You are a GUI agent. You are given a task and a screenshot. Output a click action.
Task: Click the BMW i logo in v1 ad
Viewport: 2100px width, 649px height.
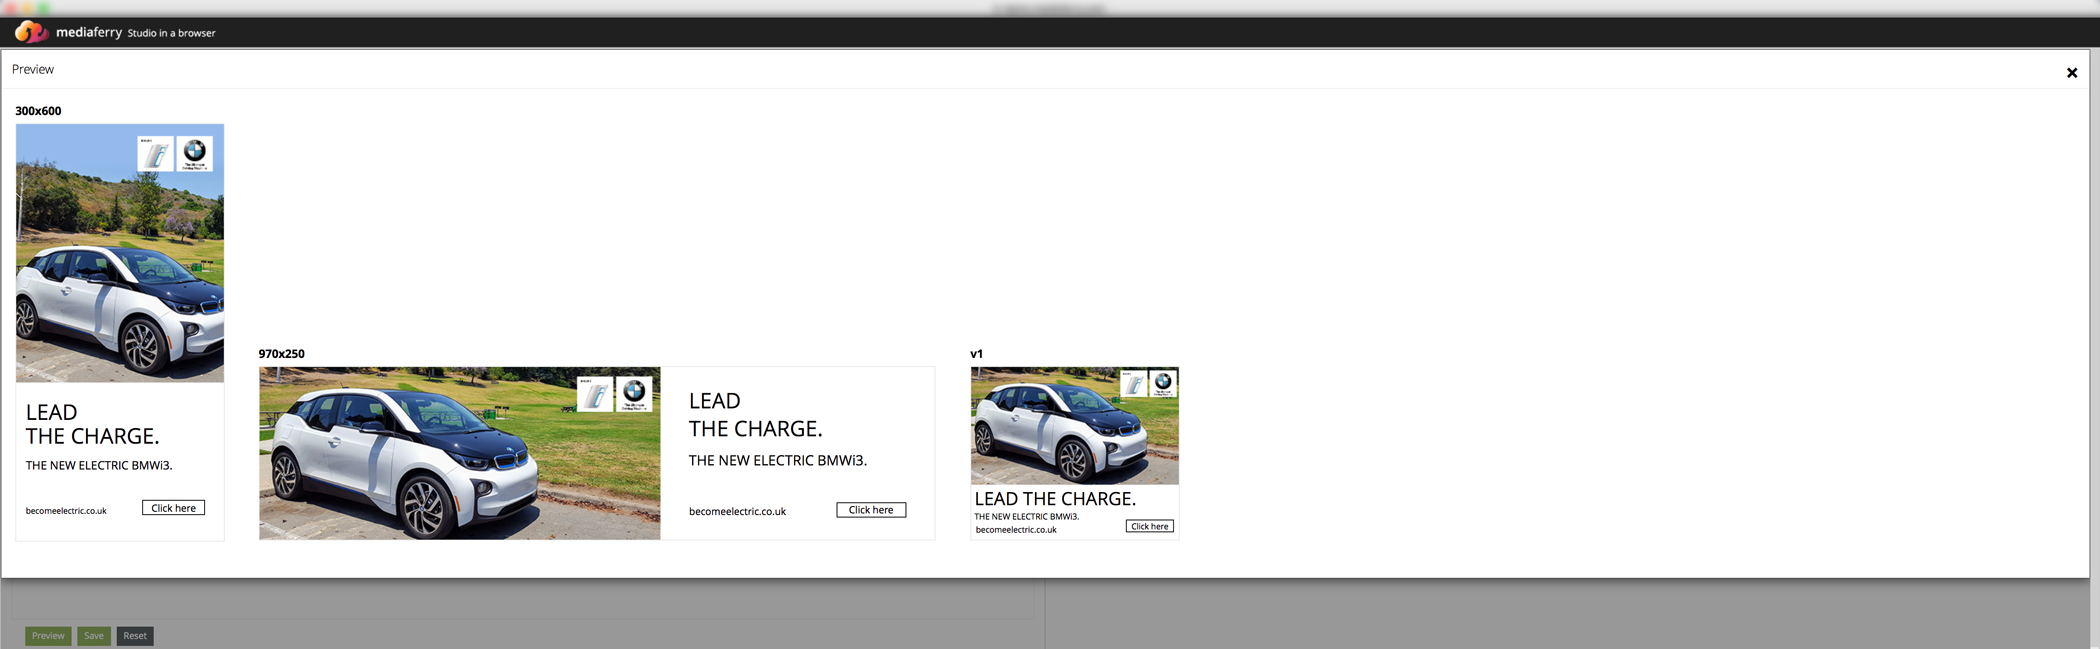(x=1134, y=384)
